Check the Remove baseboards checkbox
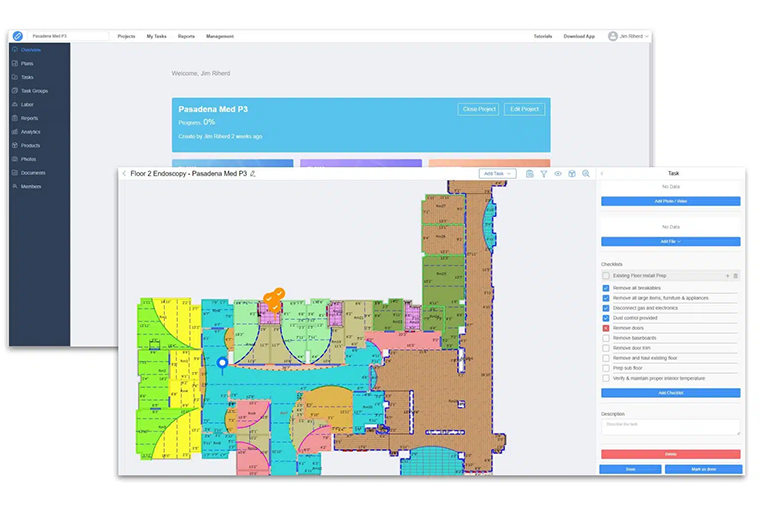The image size is (760, 505). coord(606,338)
